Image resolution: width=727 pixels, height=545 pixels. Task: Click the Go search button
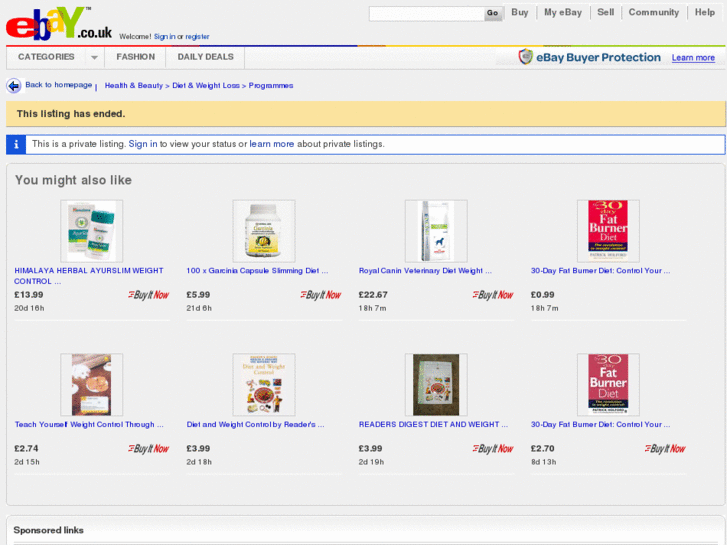492,13
